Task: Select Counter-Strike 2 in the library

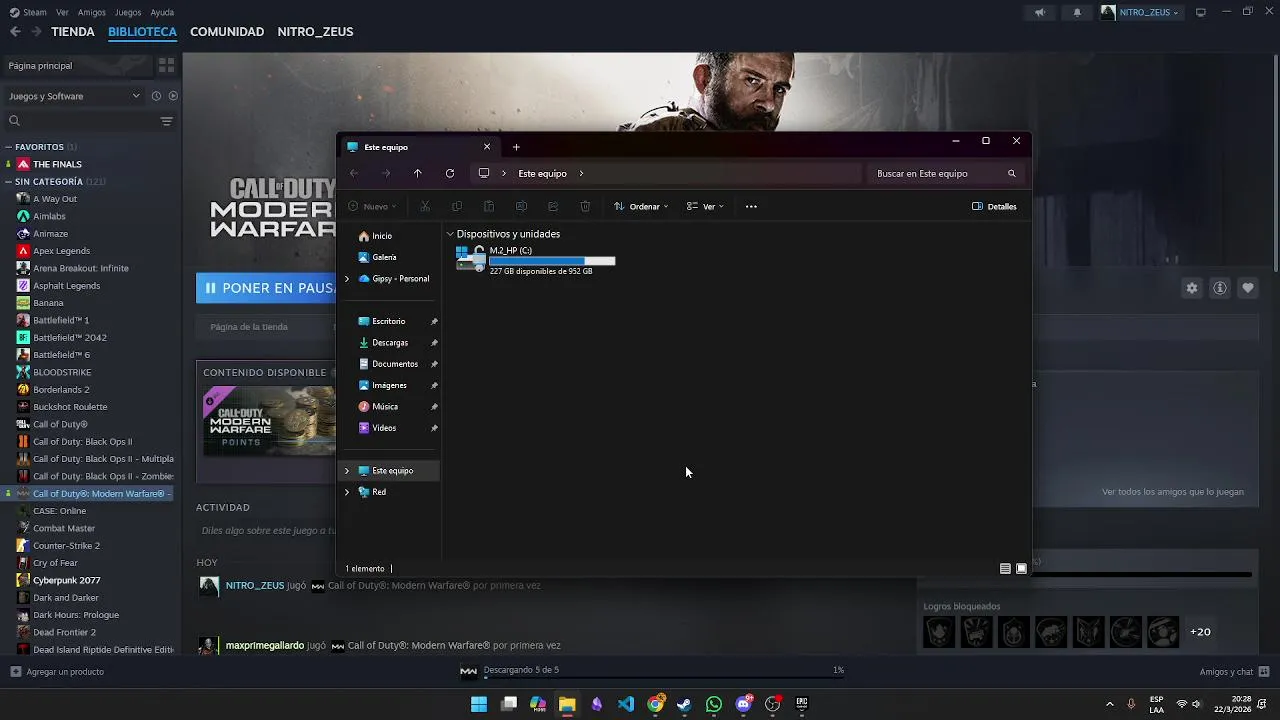Action: (x=66, y=546)
